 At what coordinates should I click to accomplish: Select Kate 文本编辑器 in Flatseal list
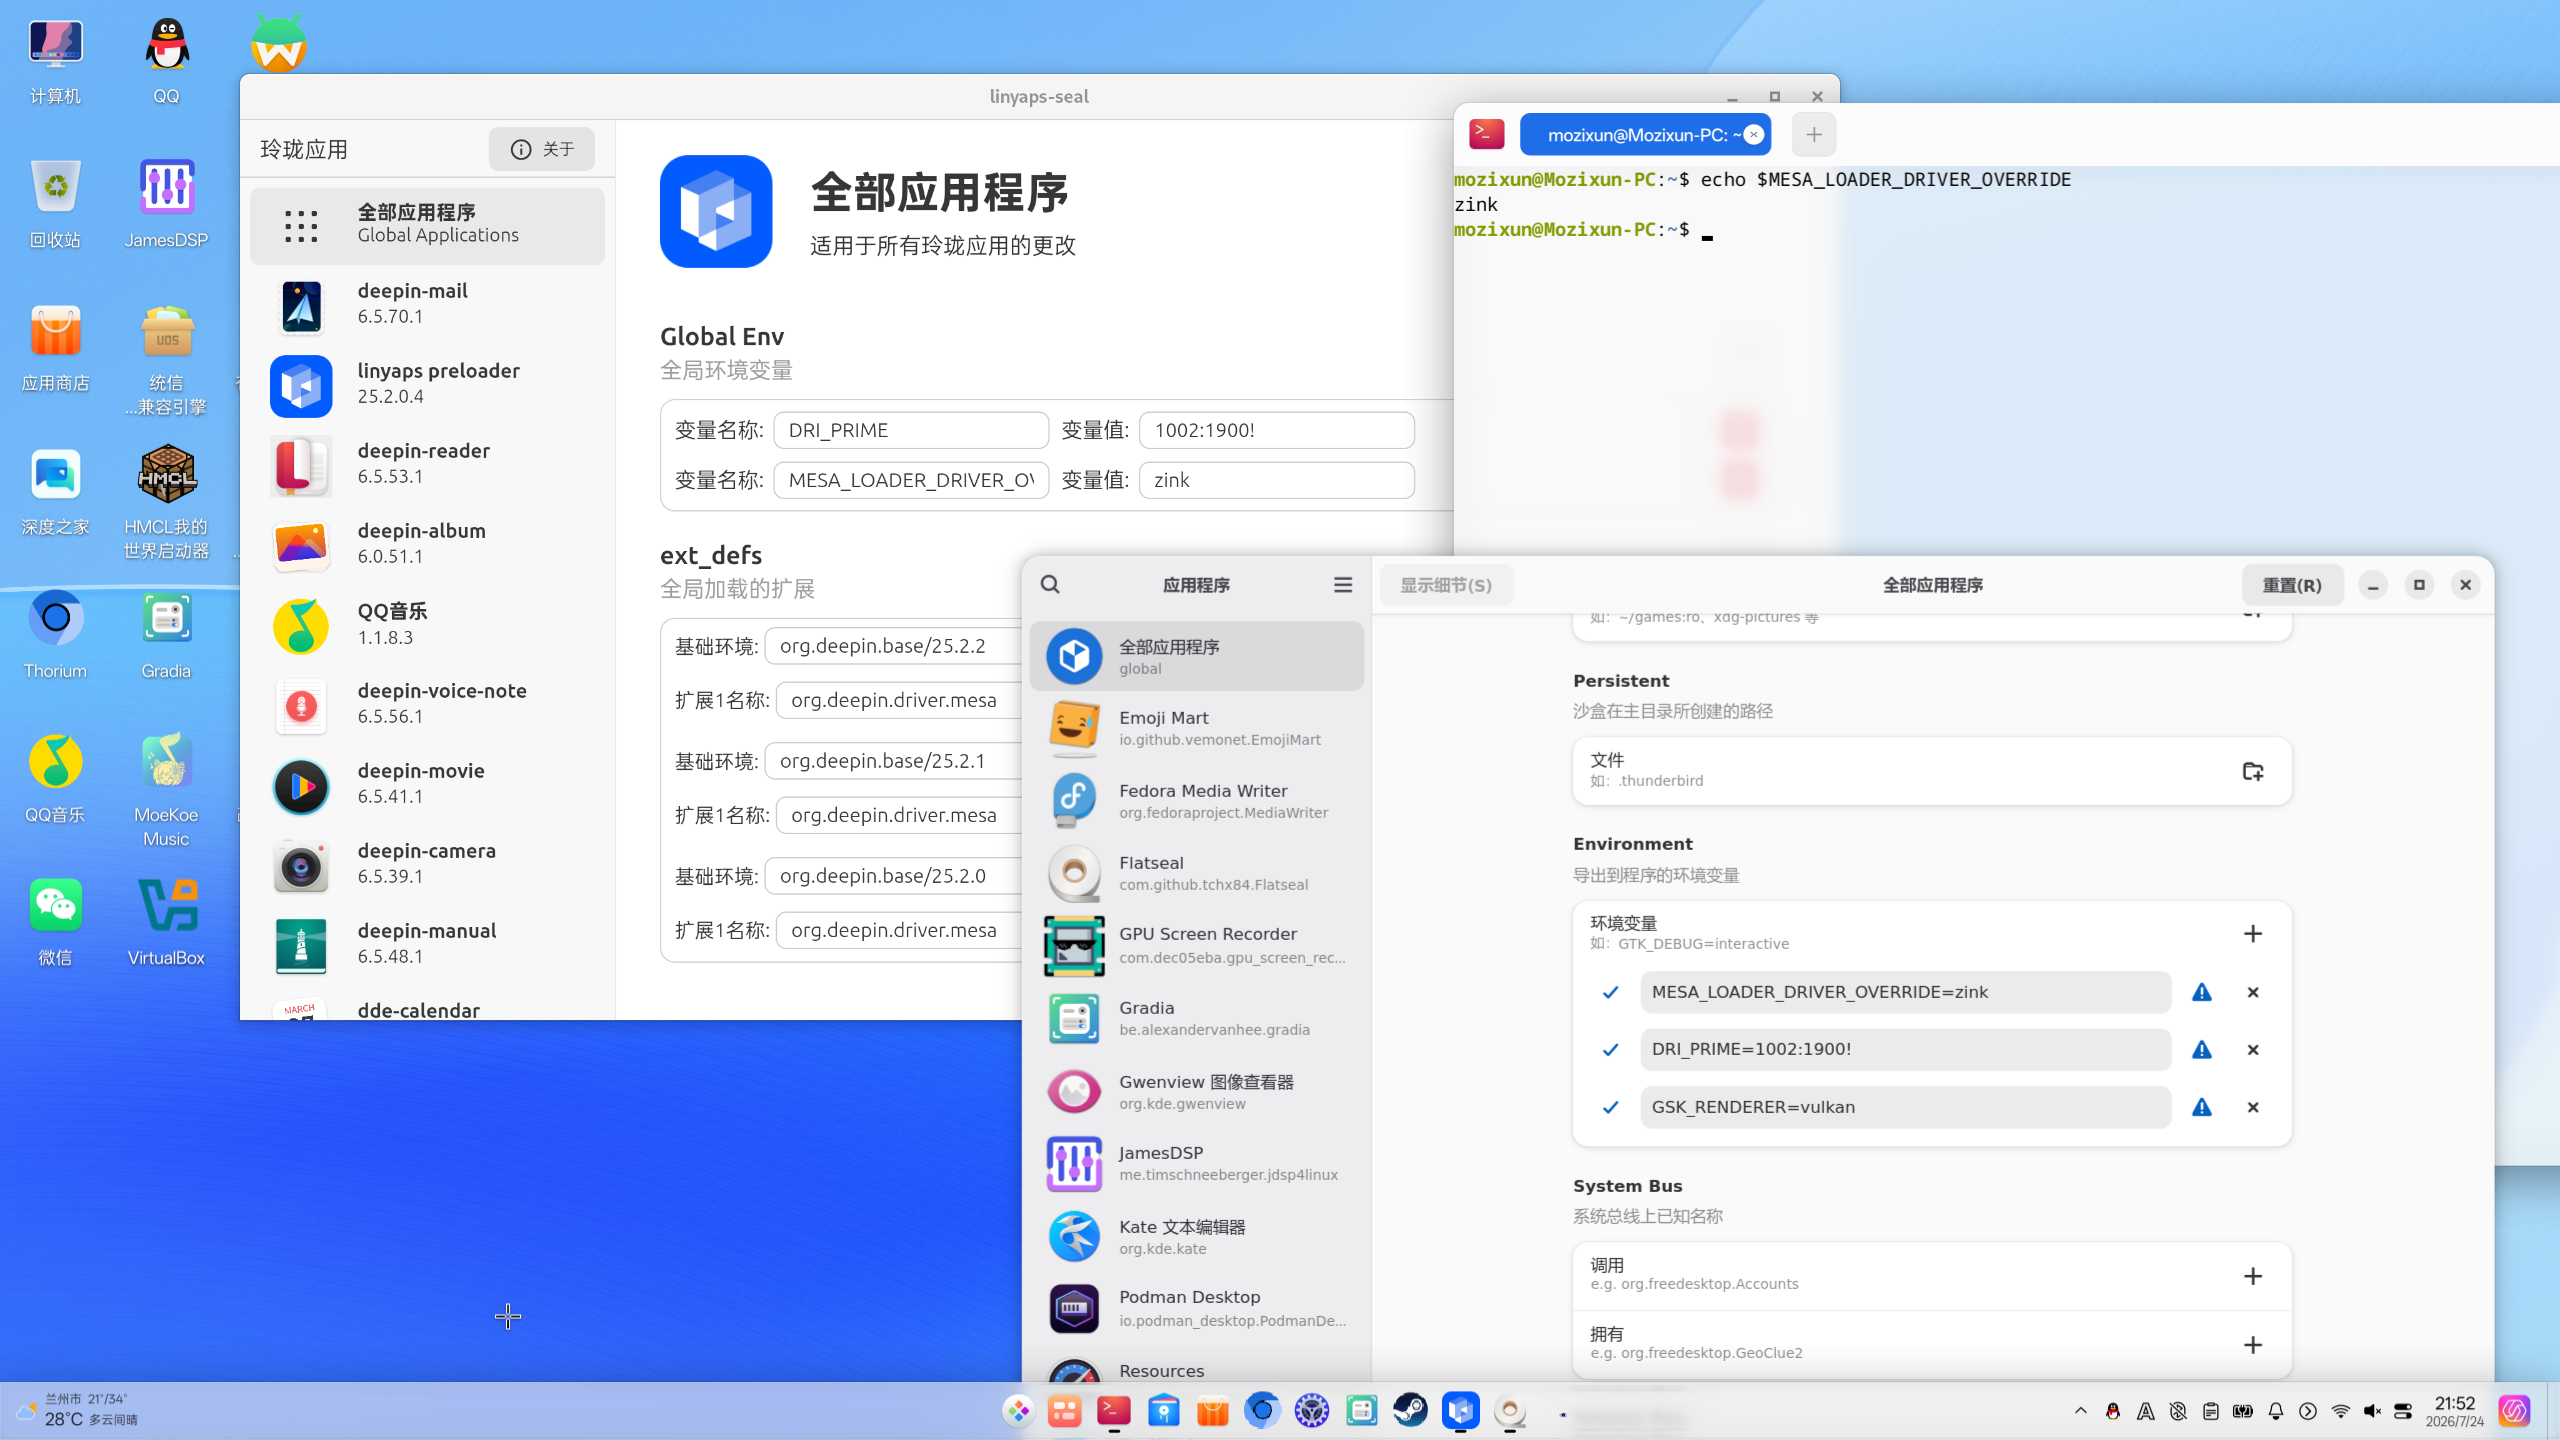click(1196, 1237)
